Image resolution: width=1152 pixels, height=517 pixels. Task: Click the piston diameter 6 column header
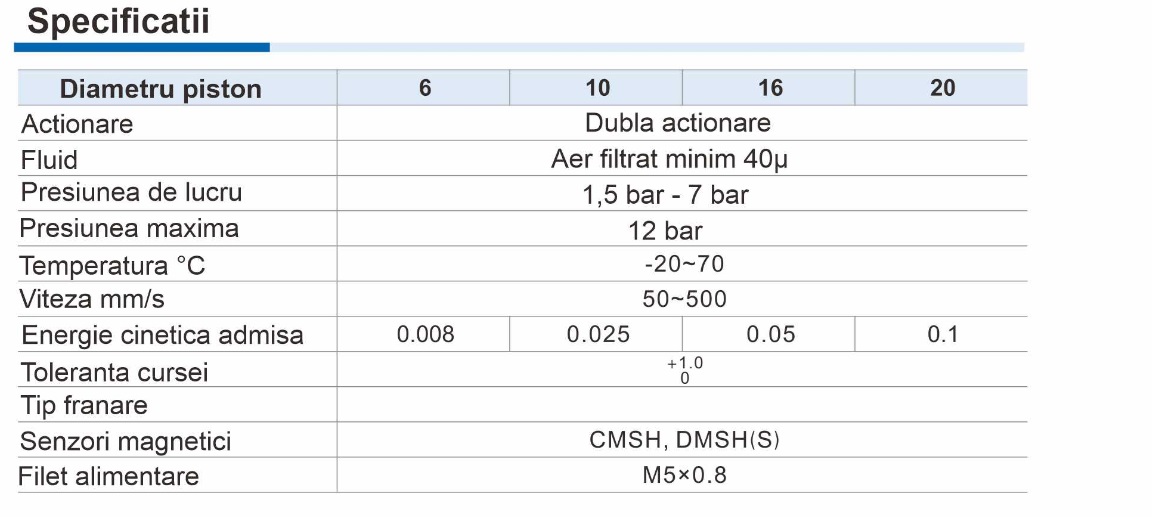(425, 88)
